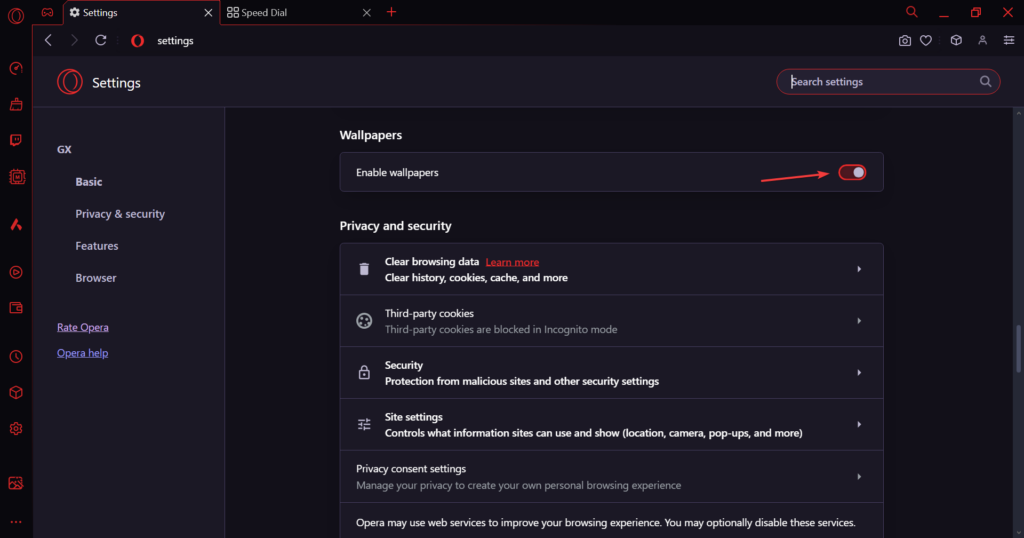
Task: Disable the Enable wallpapers toggle
Action: [852, 172]
